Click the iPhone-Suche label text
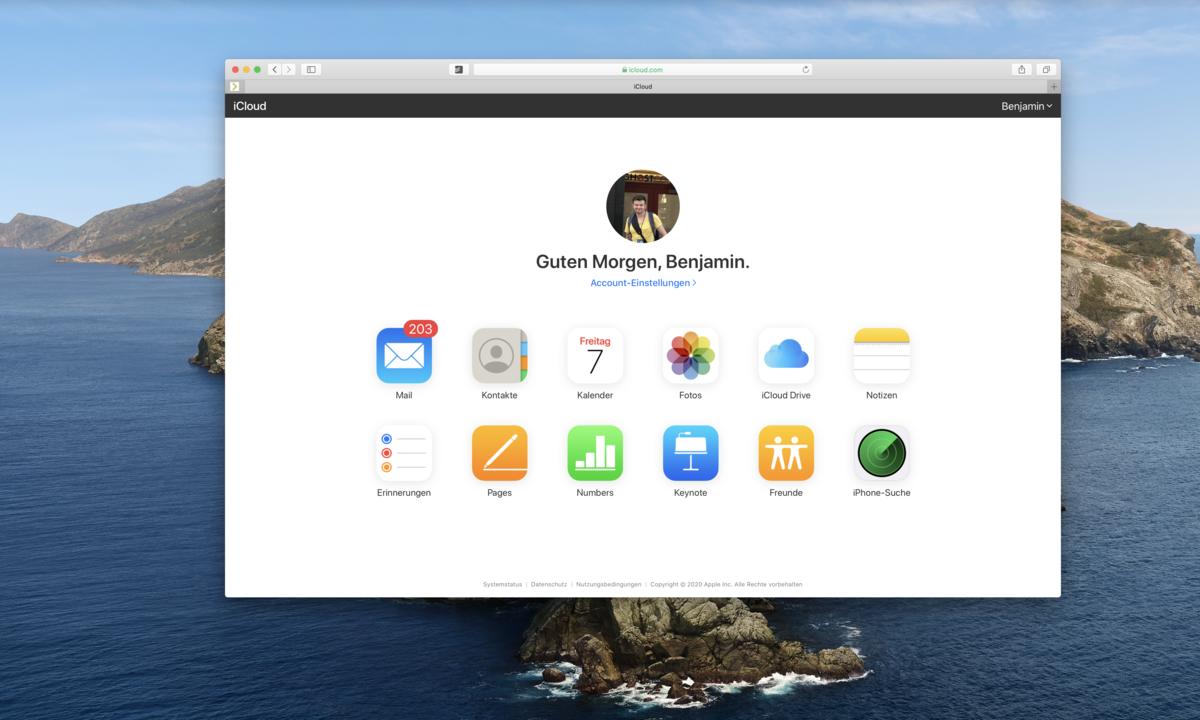Viewport: 1200px width, 720px height. coord(881,493)
